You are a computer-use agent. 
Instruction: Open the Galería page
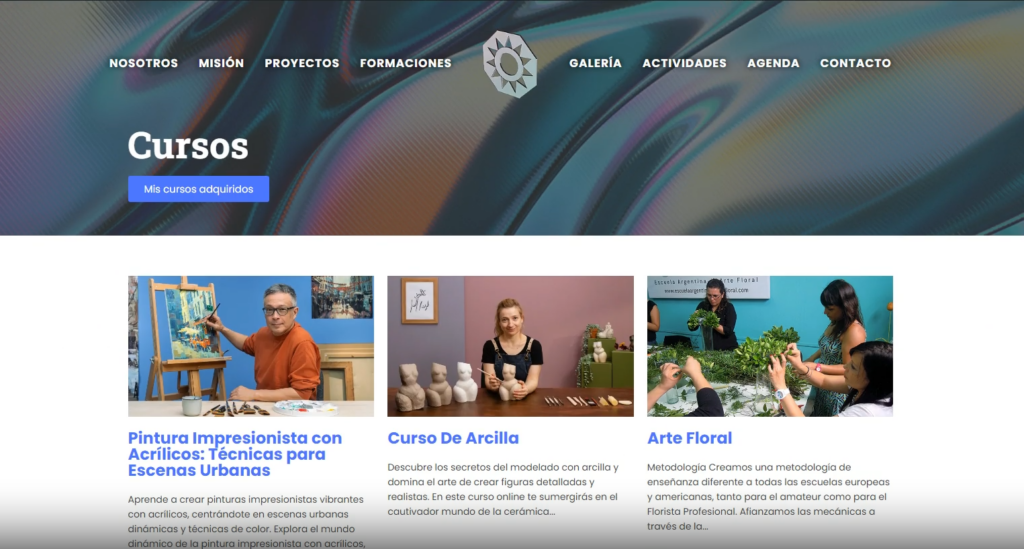595,63
